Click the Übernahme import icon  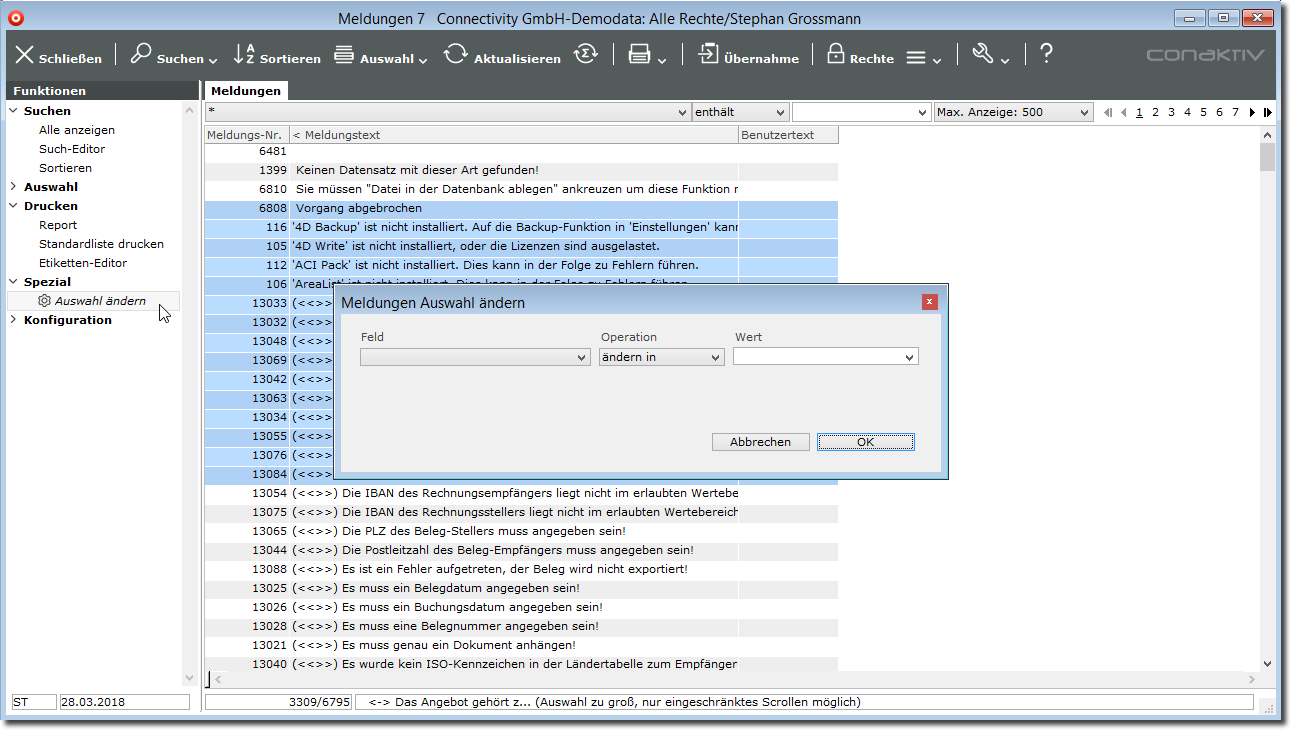(x=708, y=55)
